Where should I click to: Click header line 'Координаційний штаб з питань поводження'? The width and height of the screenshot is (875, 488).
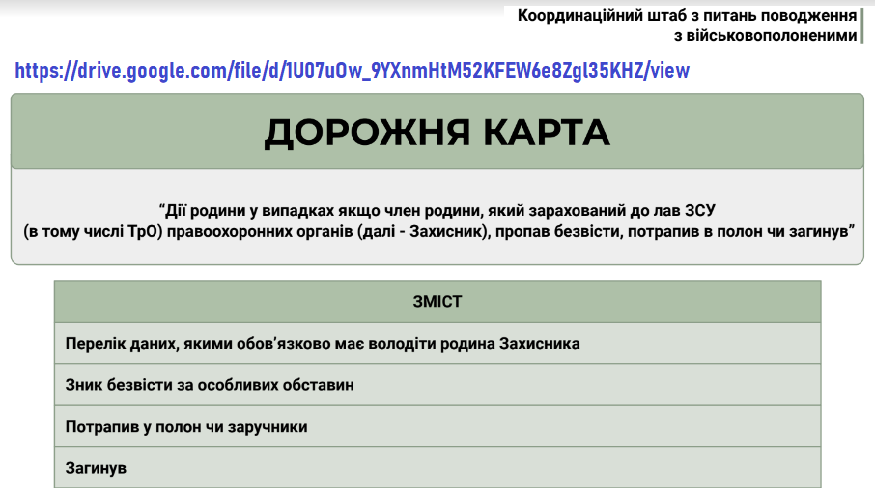point(687,16)
